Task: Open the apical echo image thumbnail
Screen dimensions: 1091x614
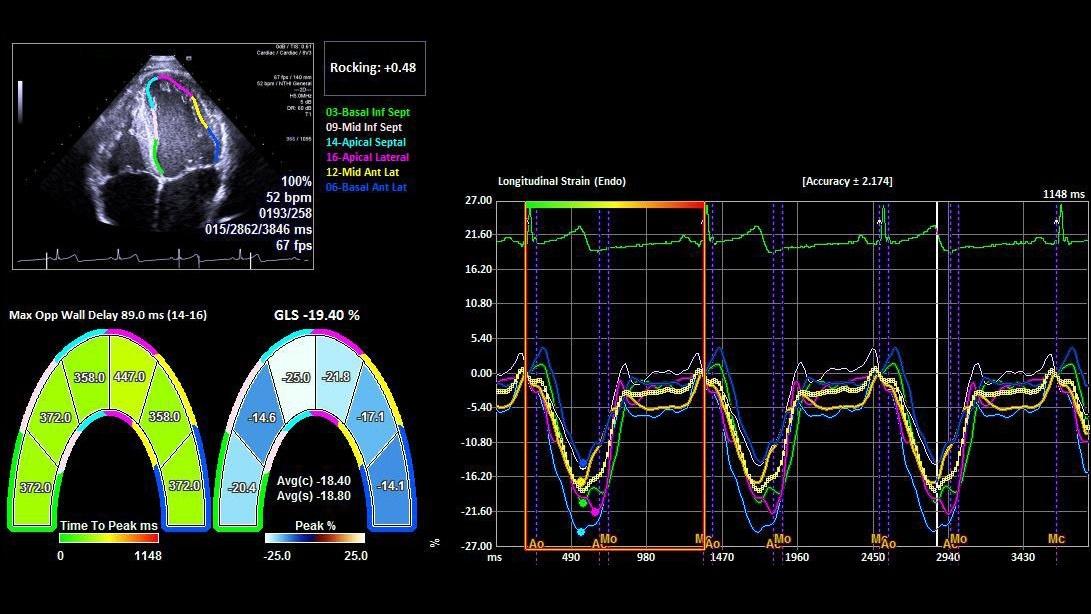Action: [163, 155]
